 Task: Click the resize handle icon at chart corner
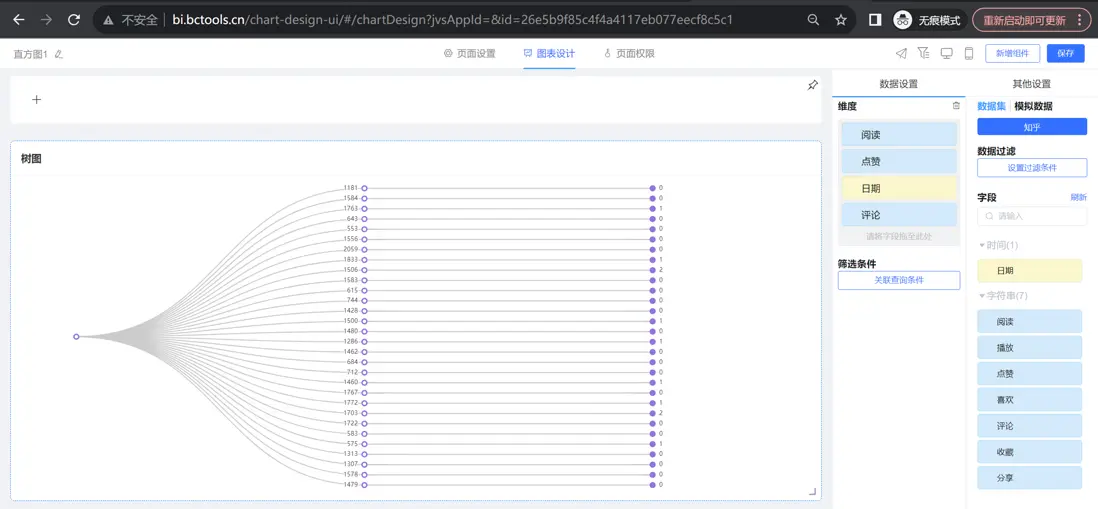tap(812, 491)
